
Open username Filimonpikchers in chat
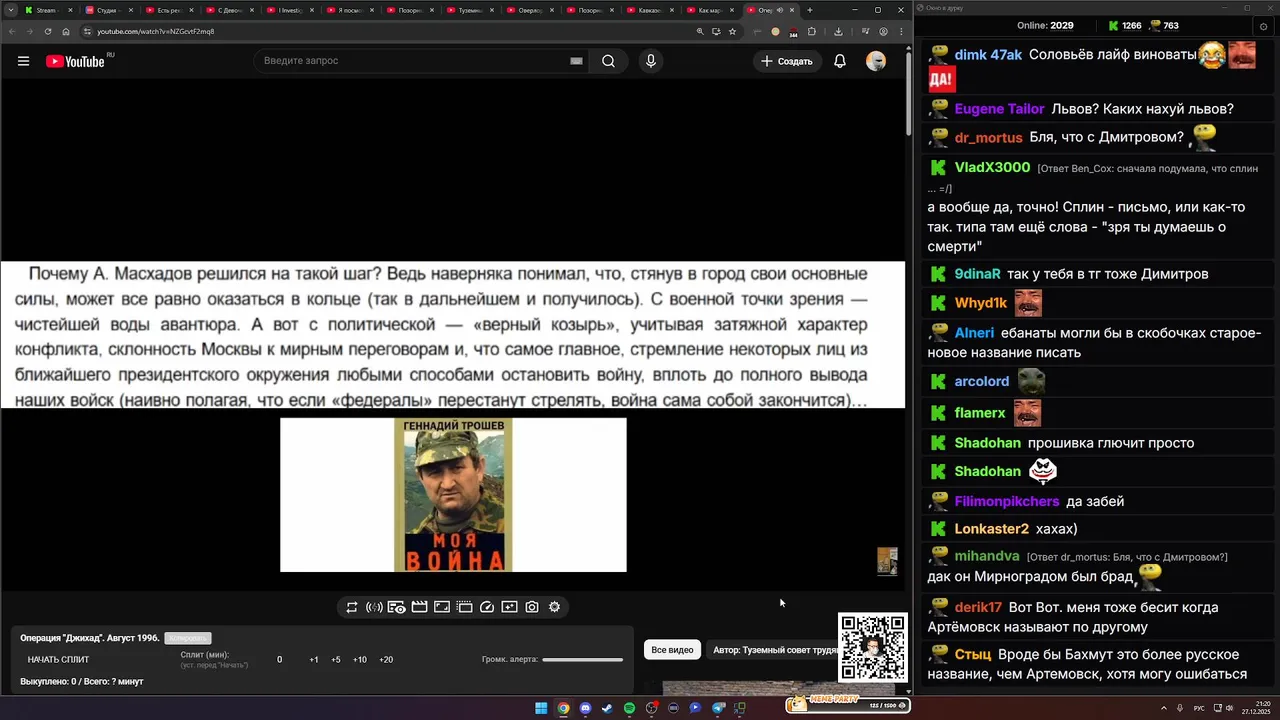click(x=1007, y=501)
